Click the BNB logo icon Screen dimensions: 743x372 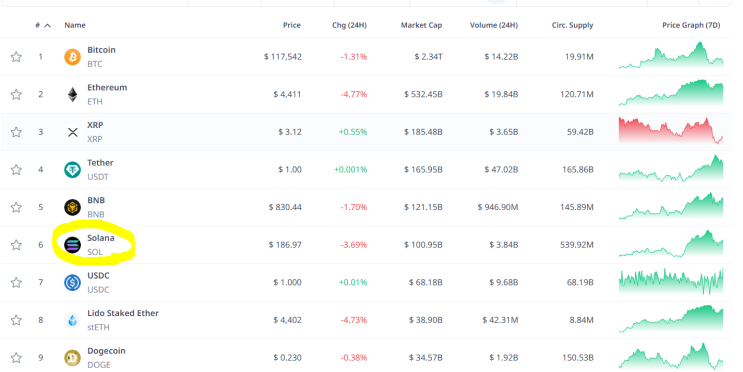pos(72,207)
